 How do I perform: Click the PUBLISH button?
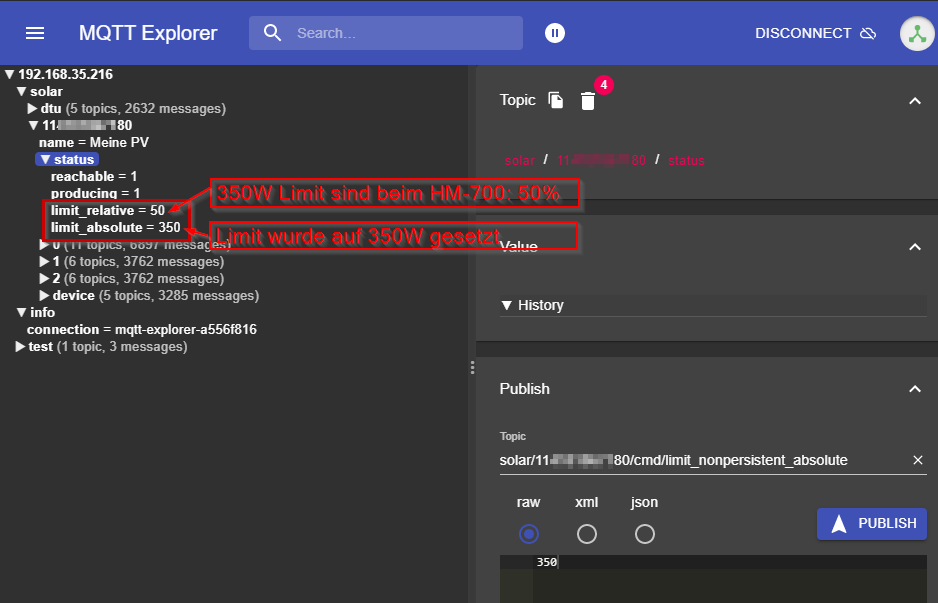coord(872,523)
